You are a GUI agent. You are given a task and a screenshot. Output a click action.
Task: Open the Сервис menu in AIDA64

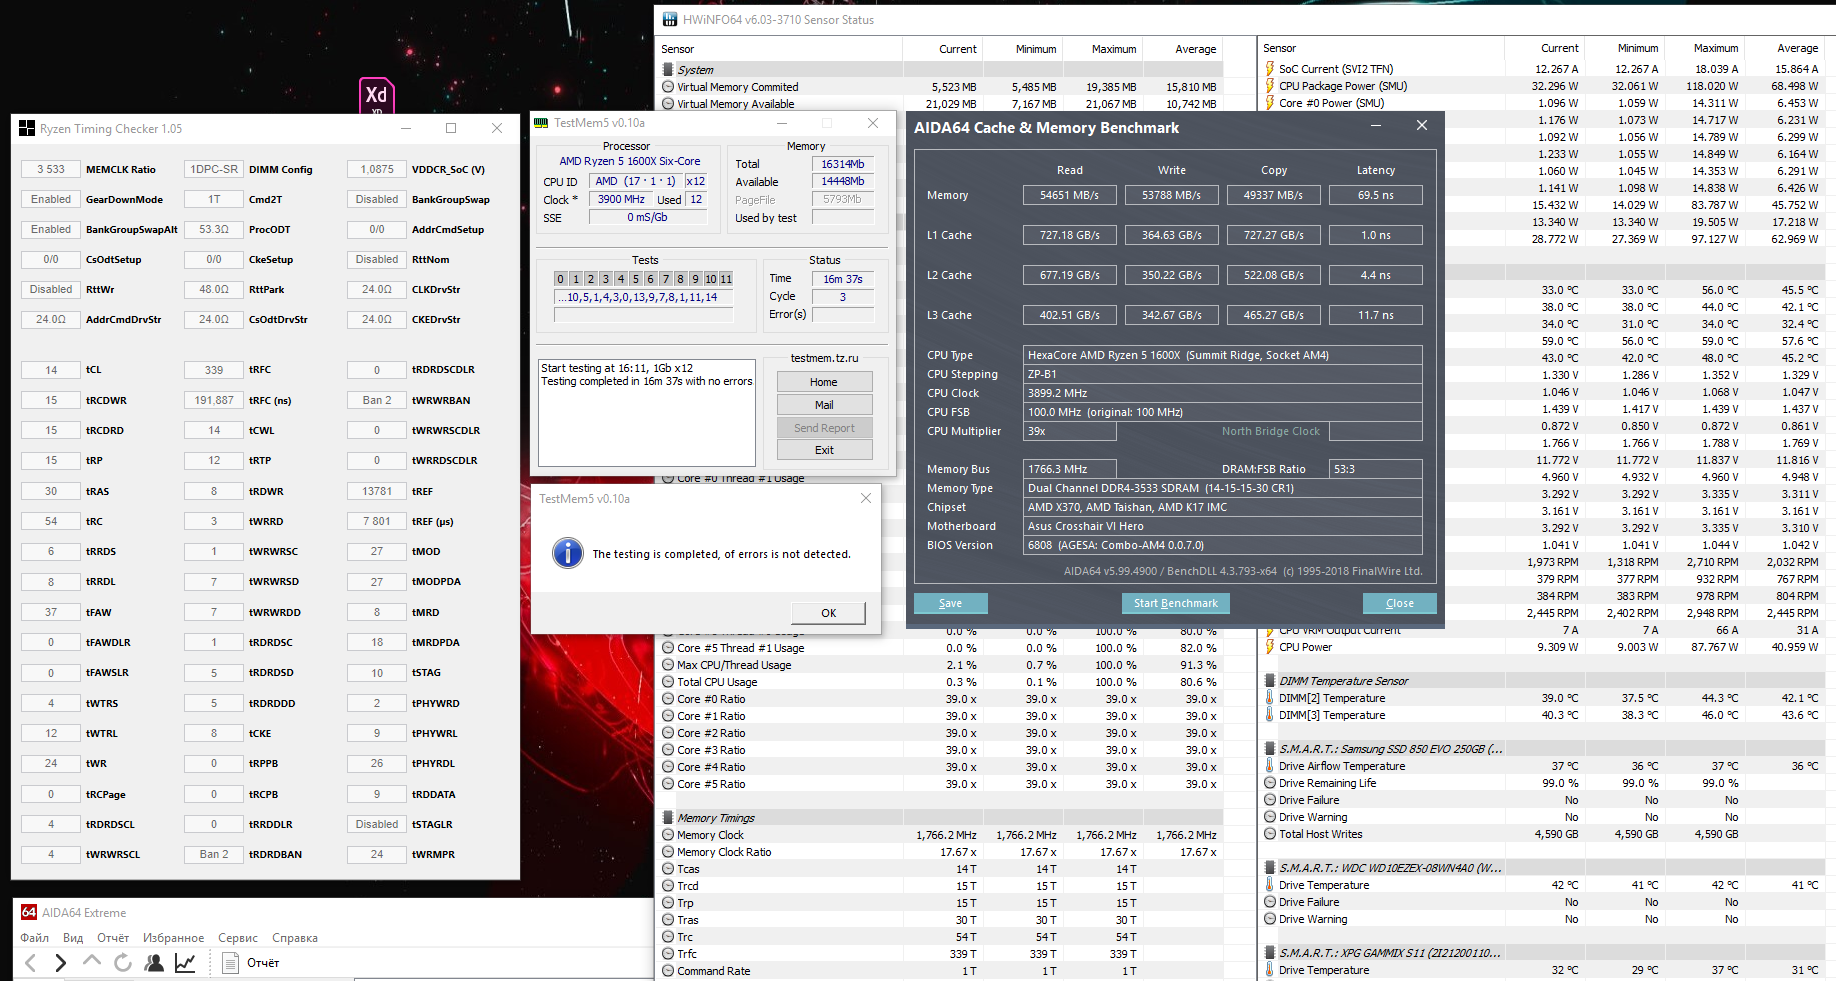[238, 938]
